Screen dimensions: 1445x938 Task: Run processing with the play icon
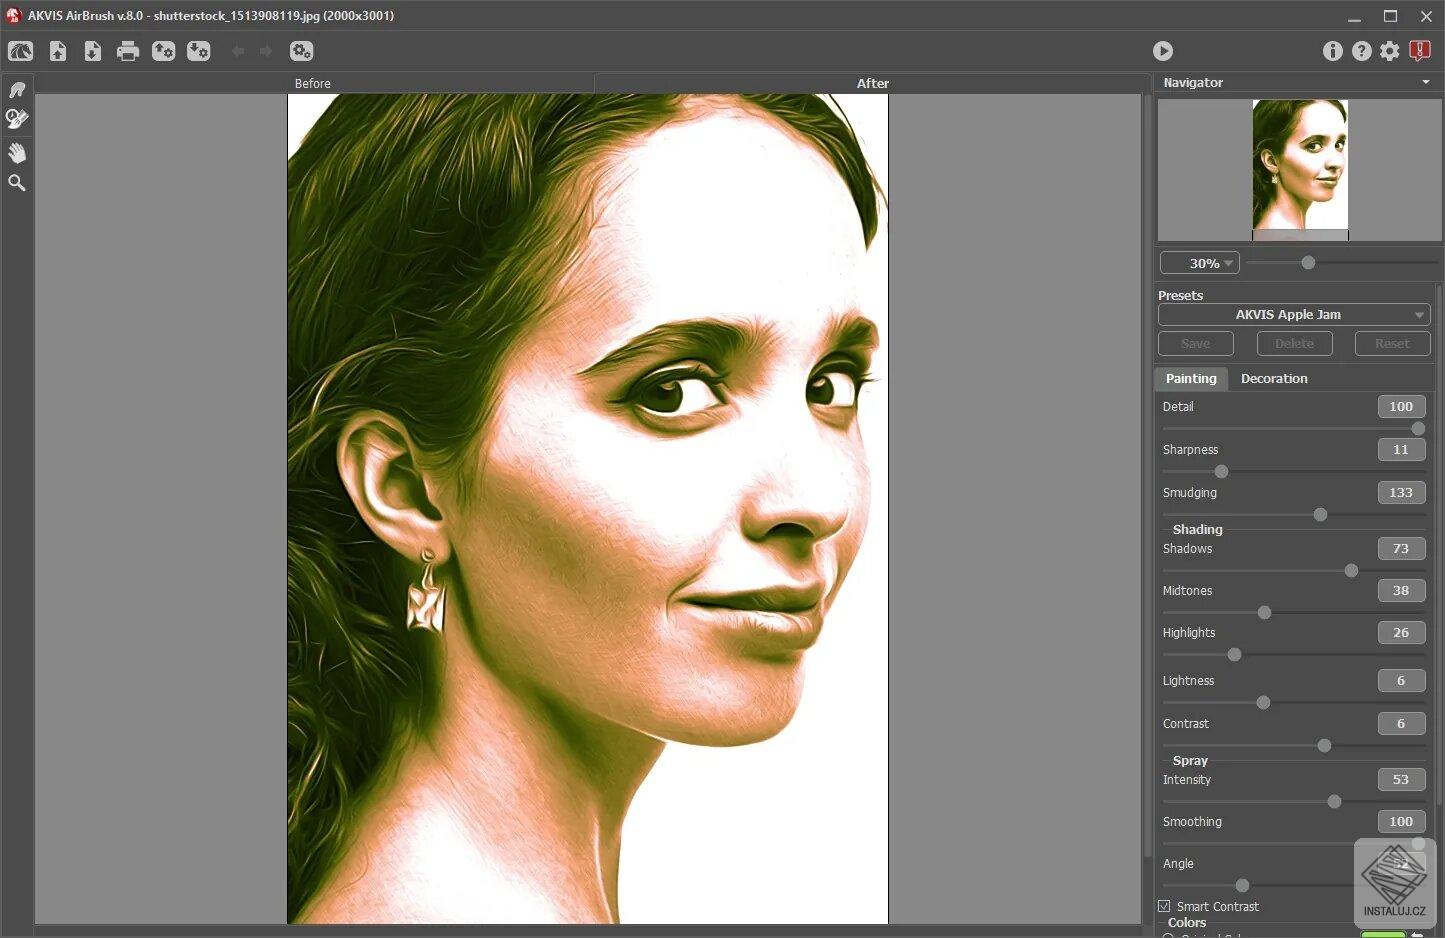tap(1162, 50)
